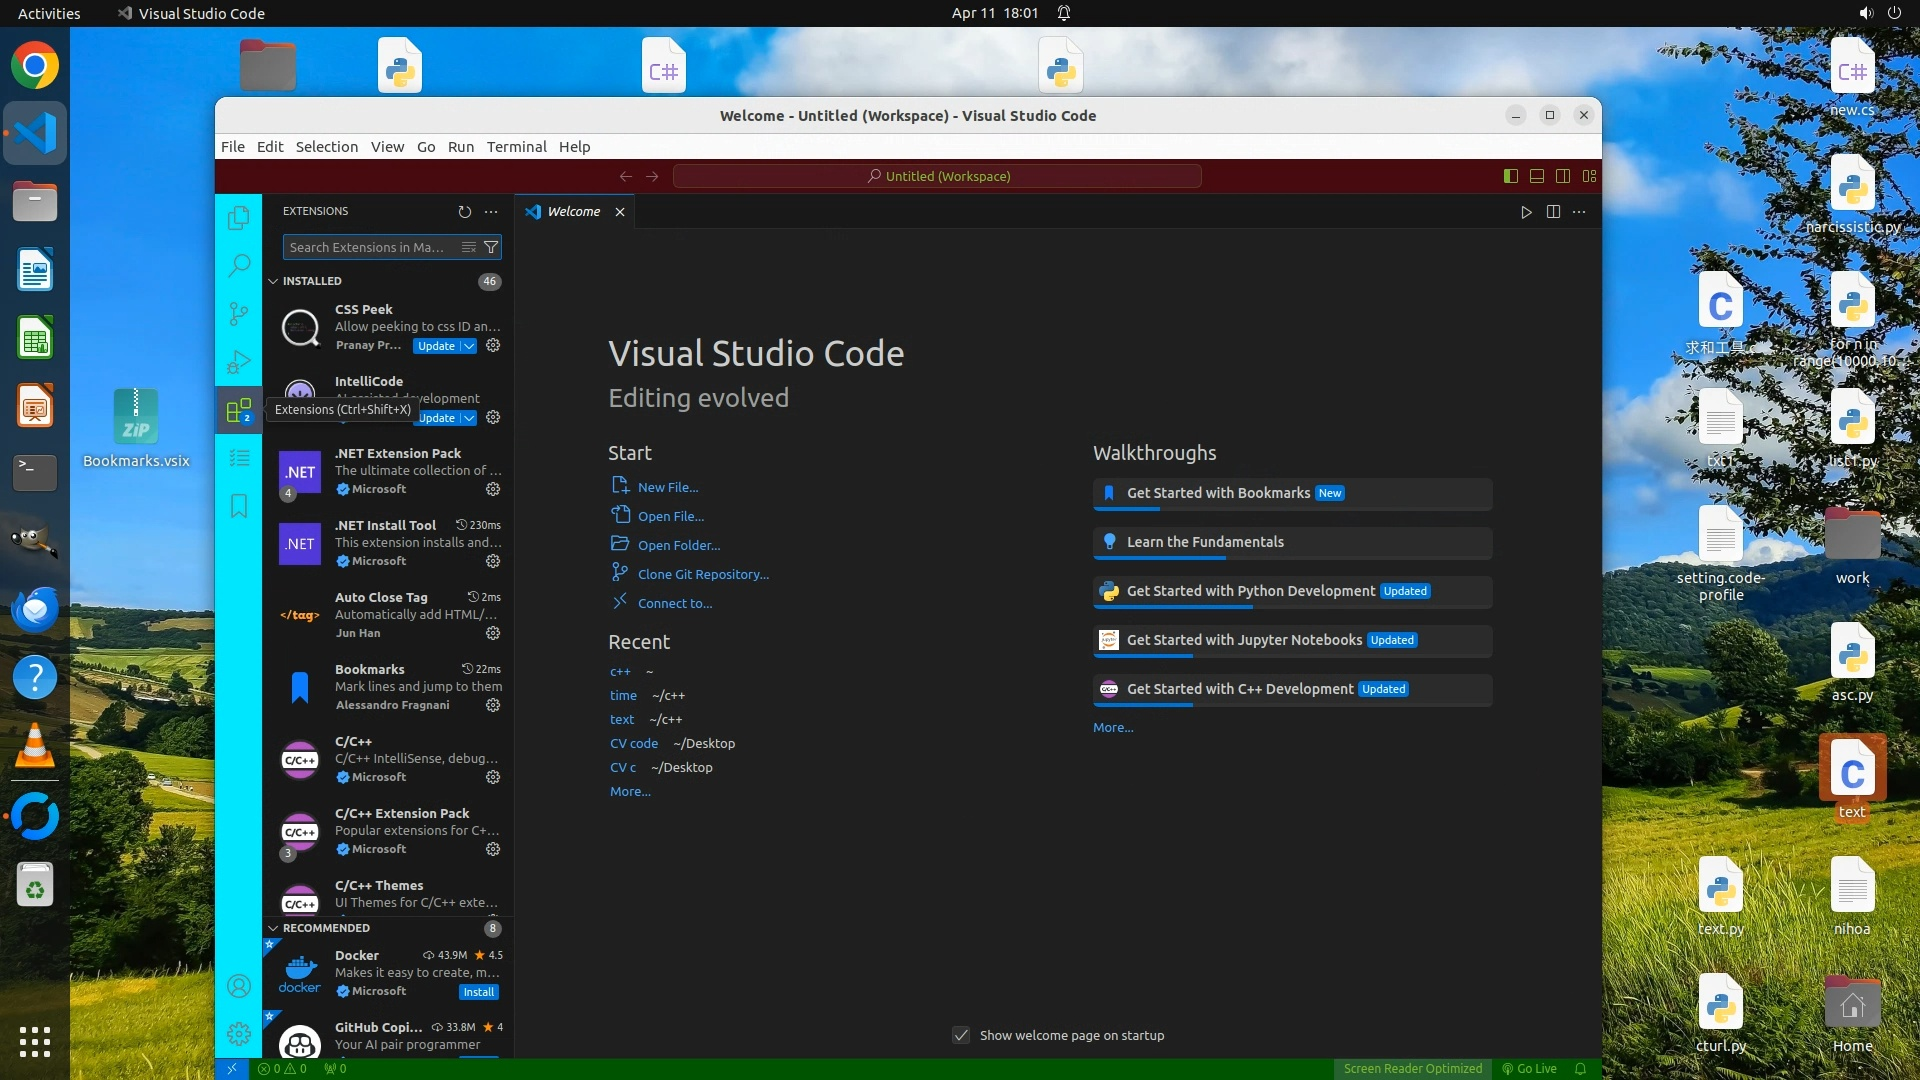
Task: Open CSS Peek Update dropdown arrow
Action: 469,346
